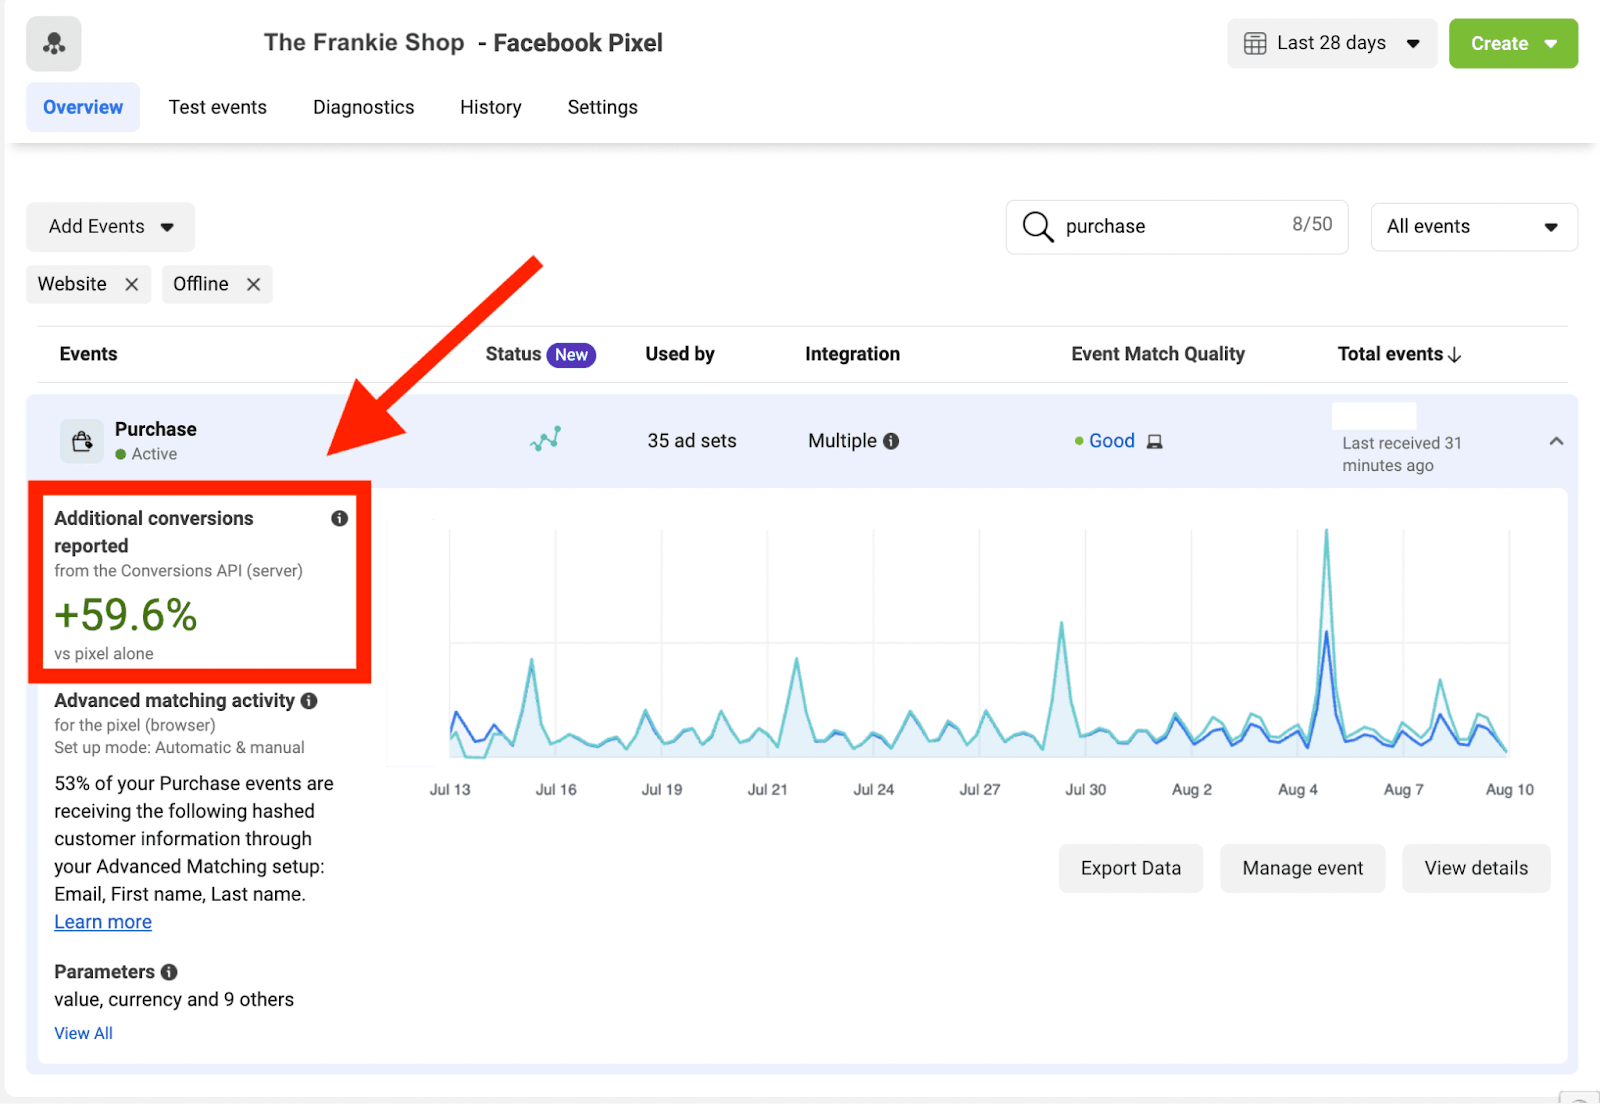Click the Purchase event bag icon
Viewport: 1600px width, 1104px height.
click(82, 441)
